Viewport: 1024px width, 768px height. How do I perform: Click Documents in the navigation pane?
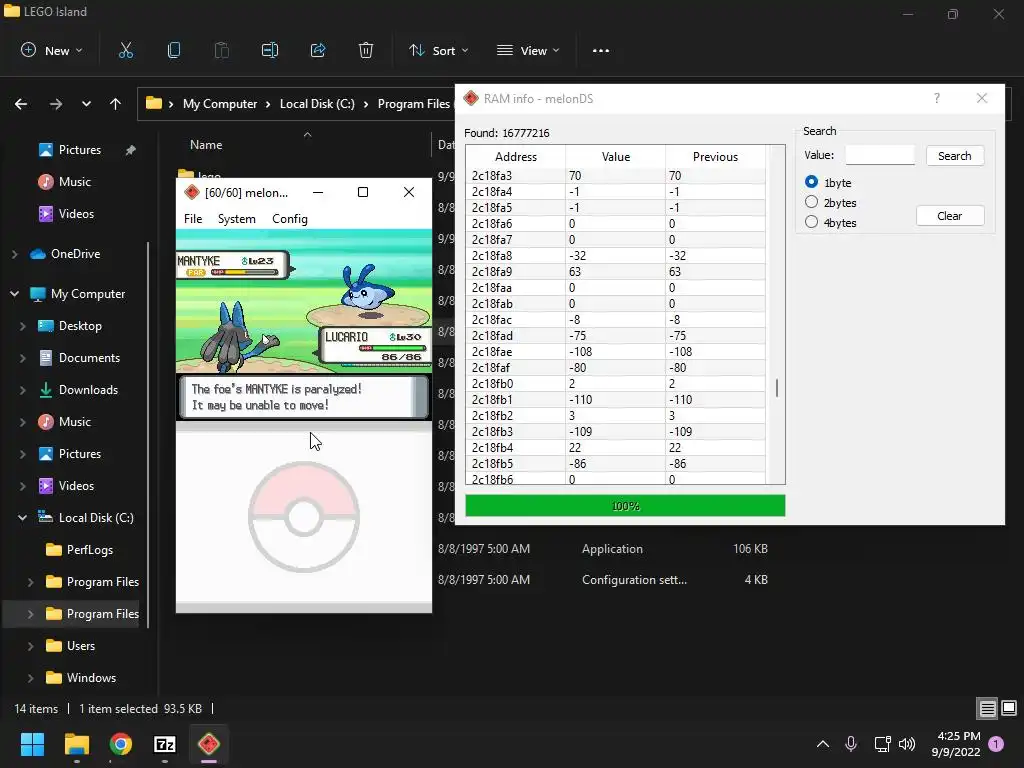(89, 358)
